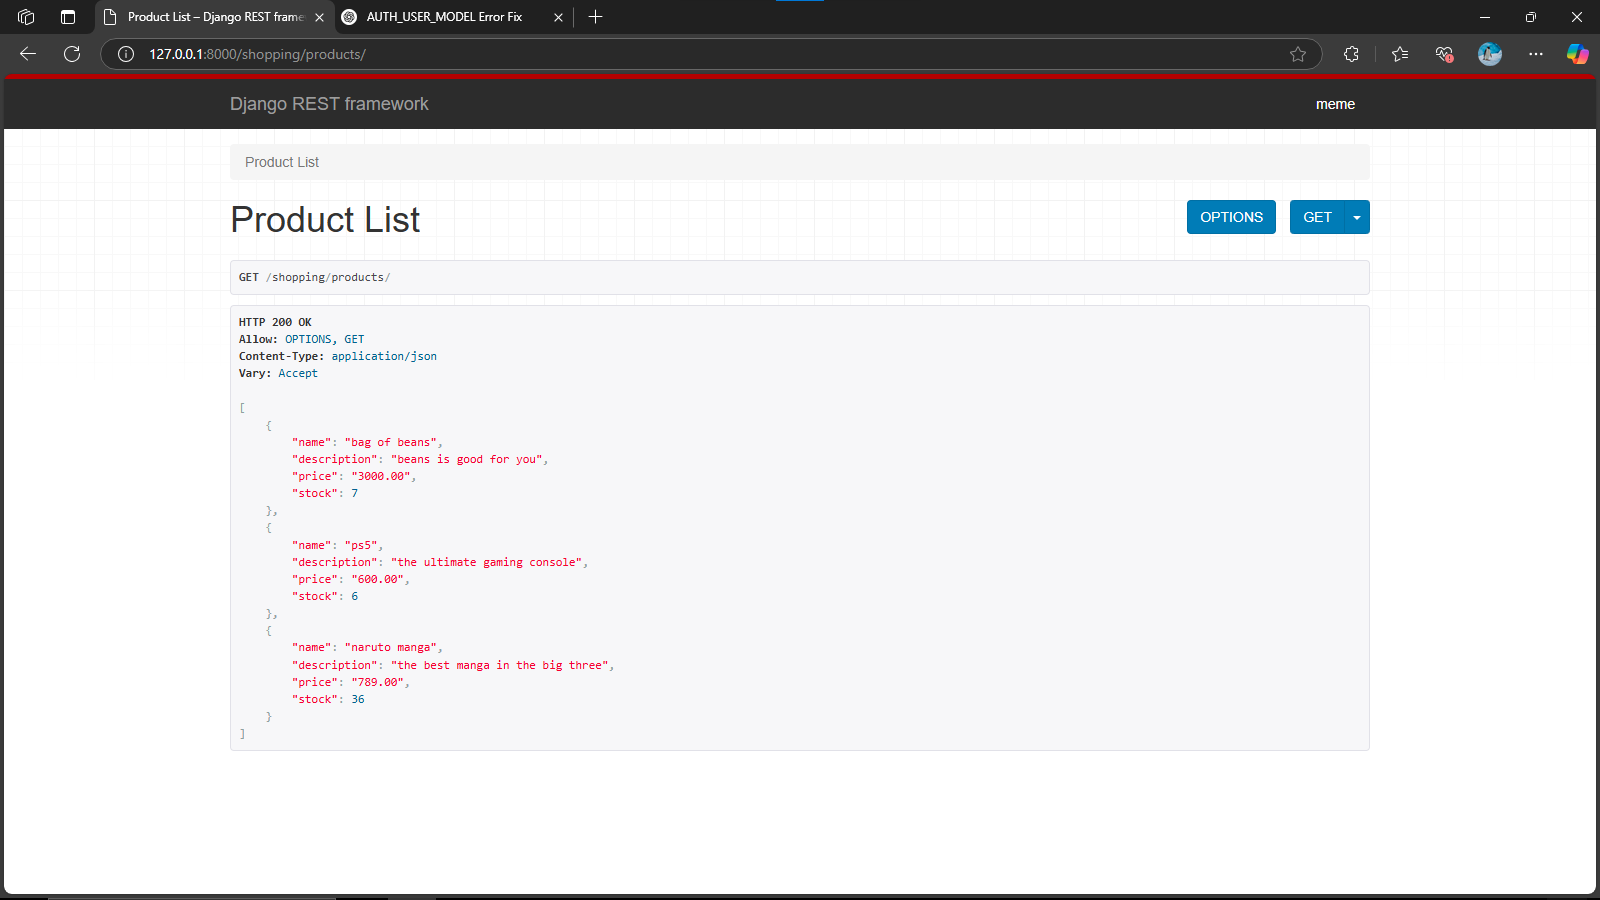1600x900 pixels.
Task: Click the Product List page heading
Action: [325, 220]
